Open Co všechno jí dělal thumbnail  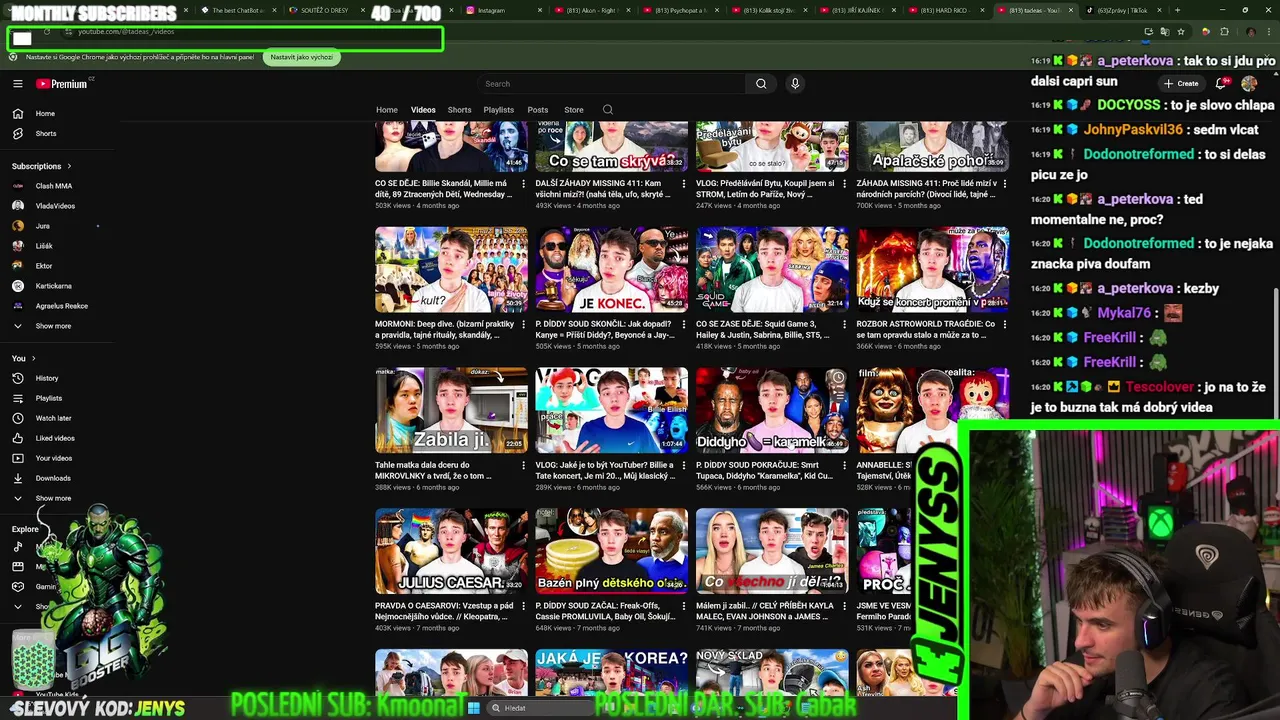tap(772, 551)
